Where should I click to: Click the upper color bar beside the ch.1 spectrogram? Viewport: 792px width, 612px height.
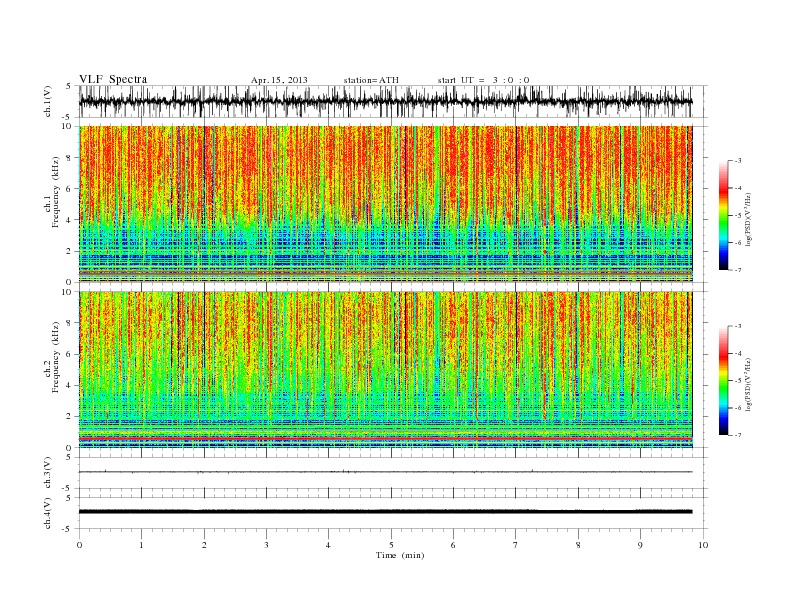click(x=723, y=215)
